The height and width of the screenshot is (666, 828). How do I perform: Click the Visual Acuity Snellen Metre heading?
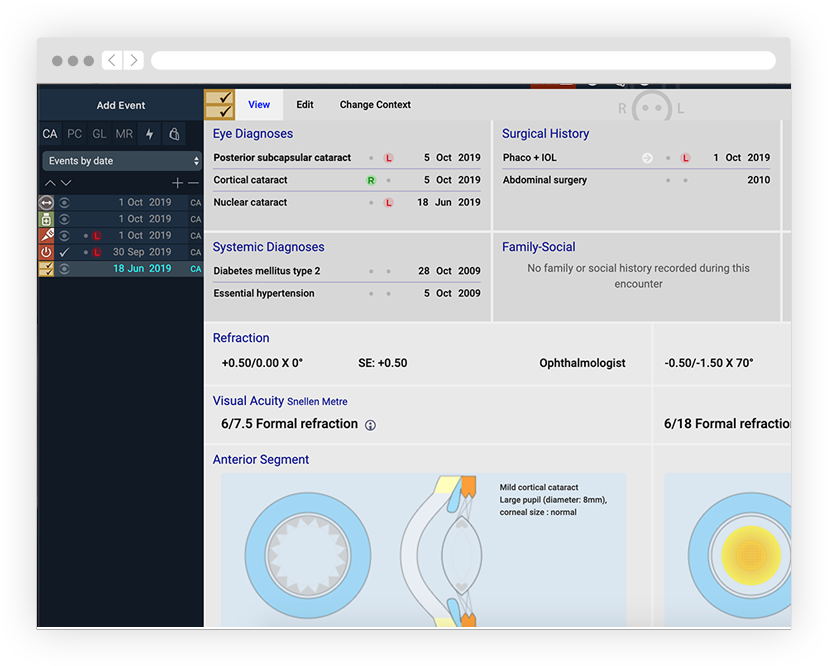click(280, 401)
